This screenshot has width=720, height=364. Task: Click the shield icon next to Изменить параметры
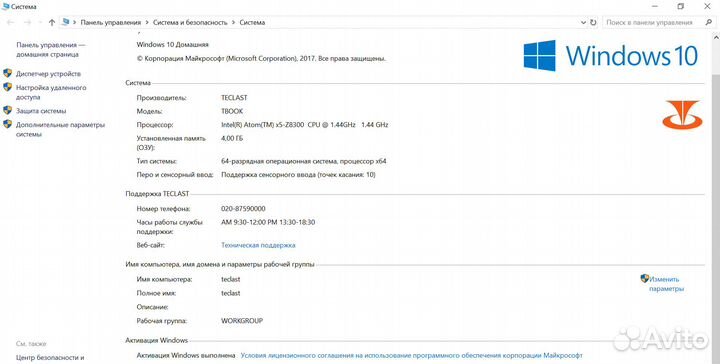click(645, 278)
